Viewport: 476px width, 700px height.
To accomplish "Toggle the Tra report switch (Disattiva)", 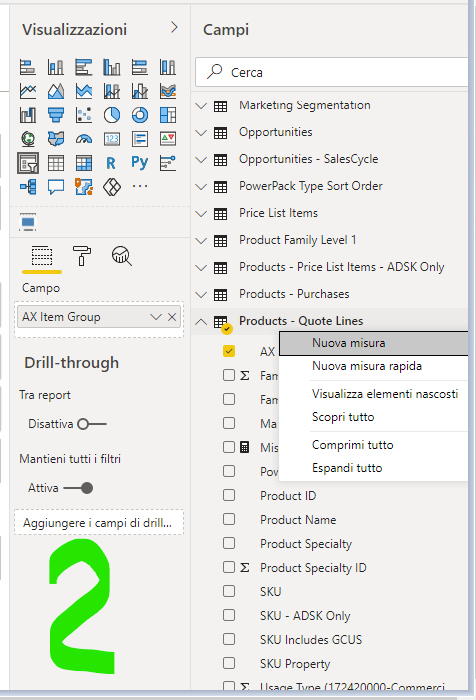I will 92,424.
